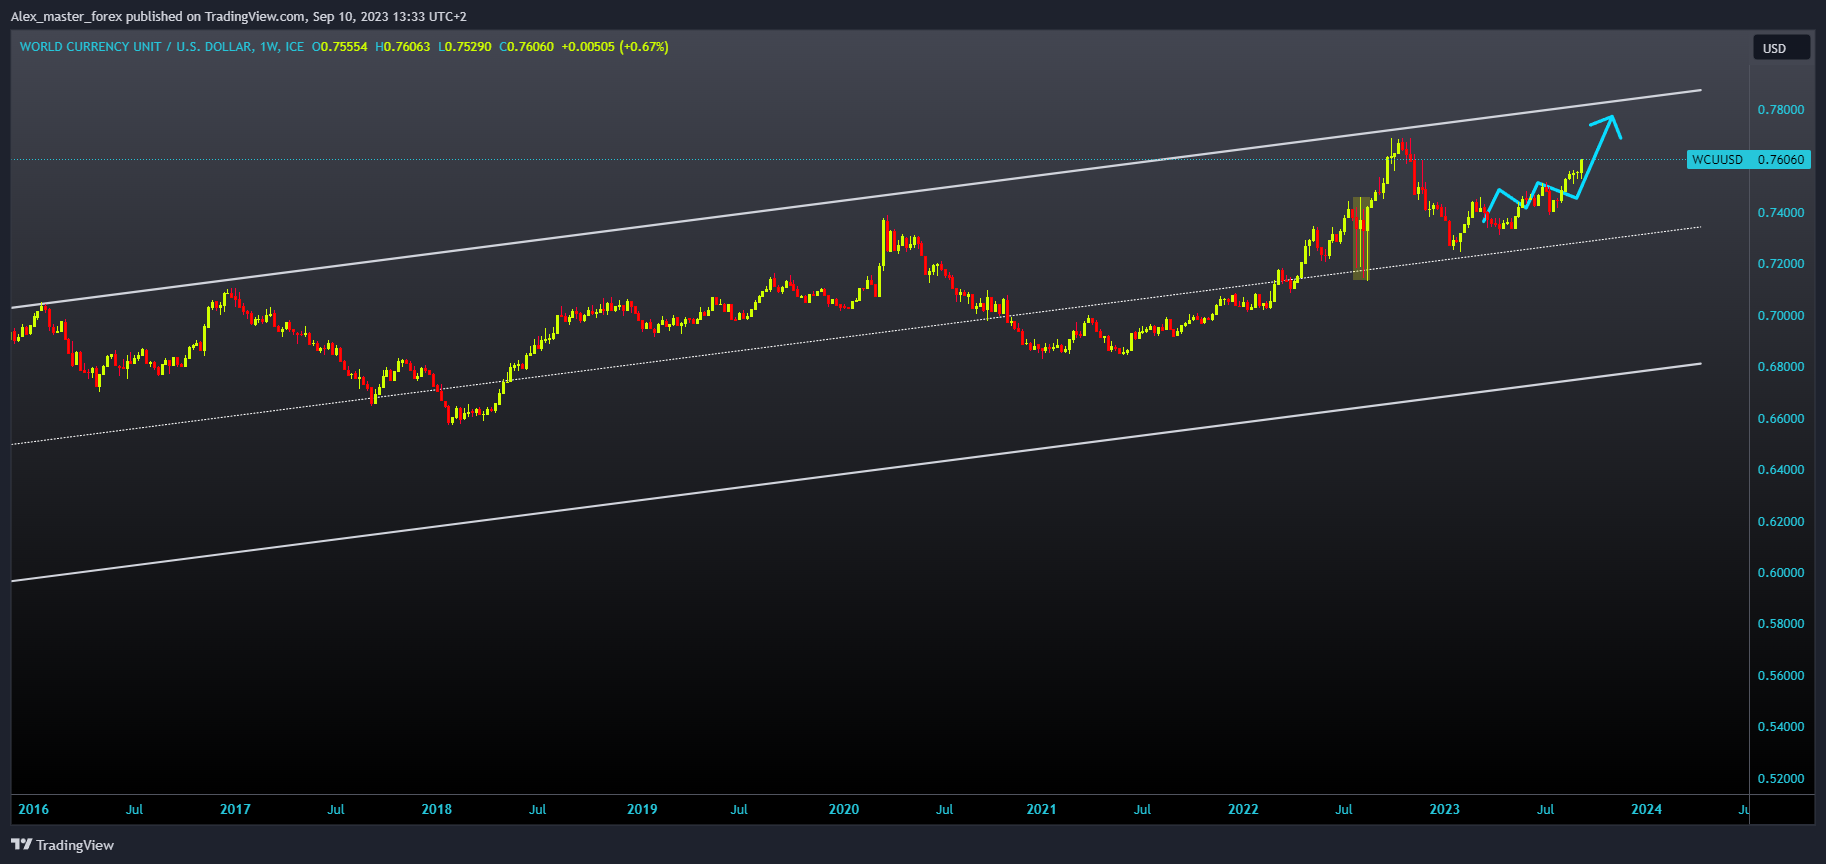
Task: Click the WCUUSD price label tag
Action: point(1748,159)
